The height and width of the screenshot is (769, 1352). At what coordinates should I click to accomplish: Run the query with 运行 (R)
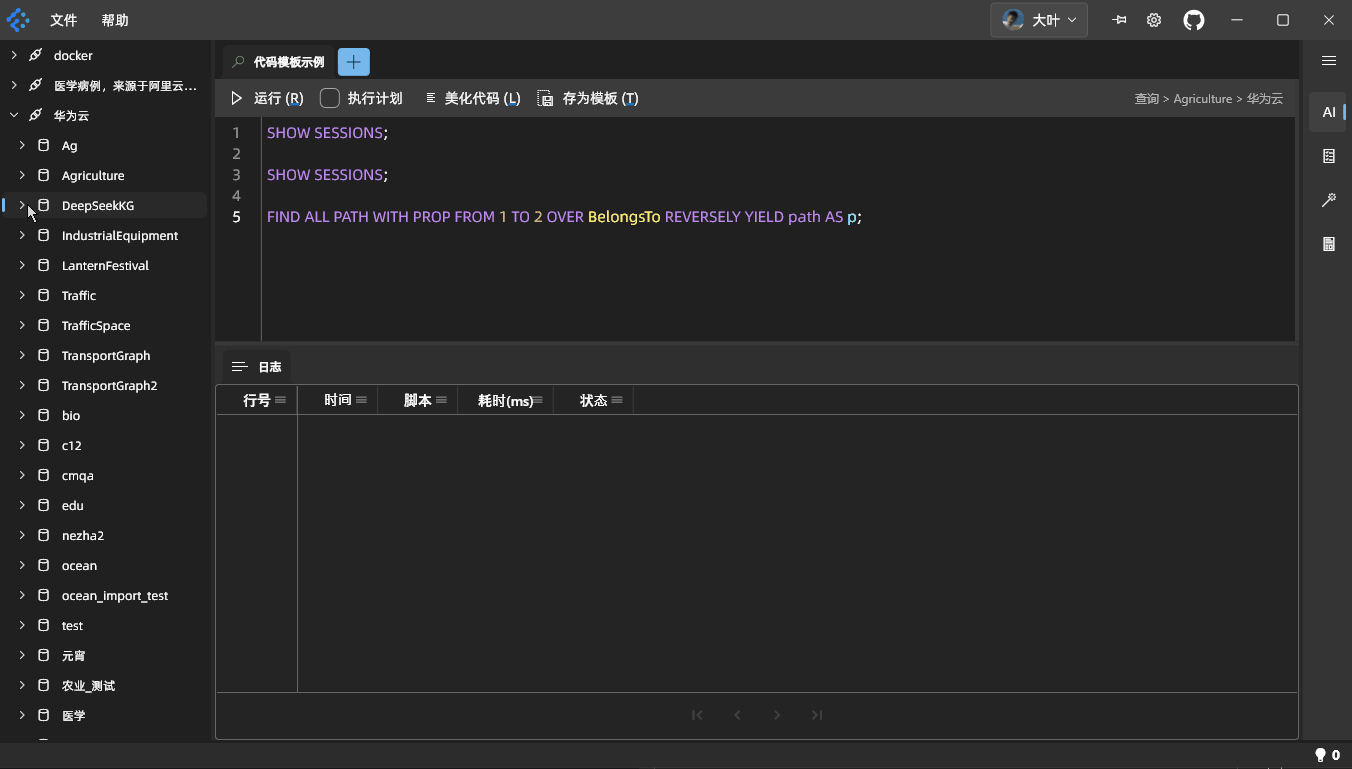tap(267, 98)
